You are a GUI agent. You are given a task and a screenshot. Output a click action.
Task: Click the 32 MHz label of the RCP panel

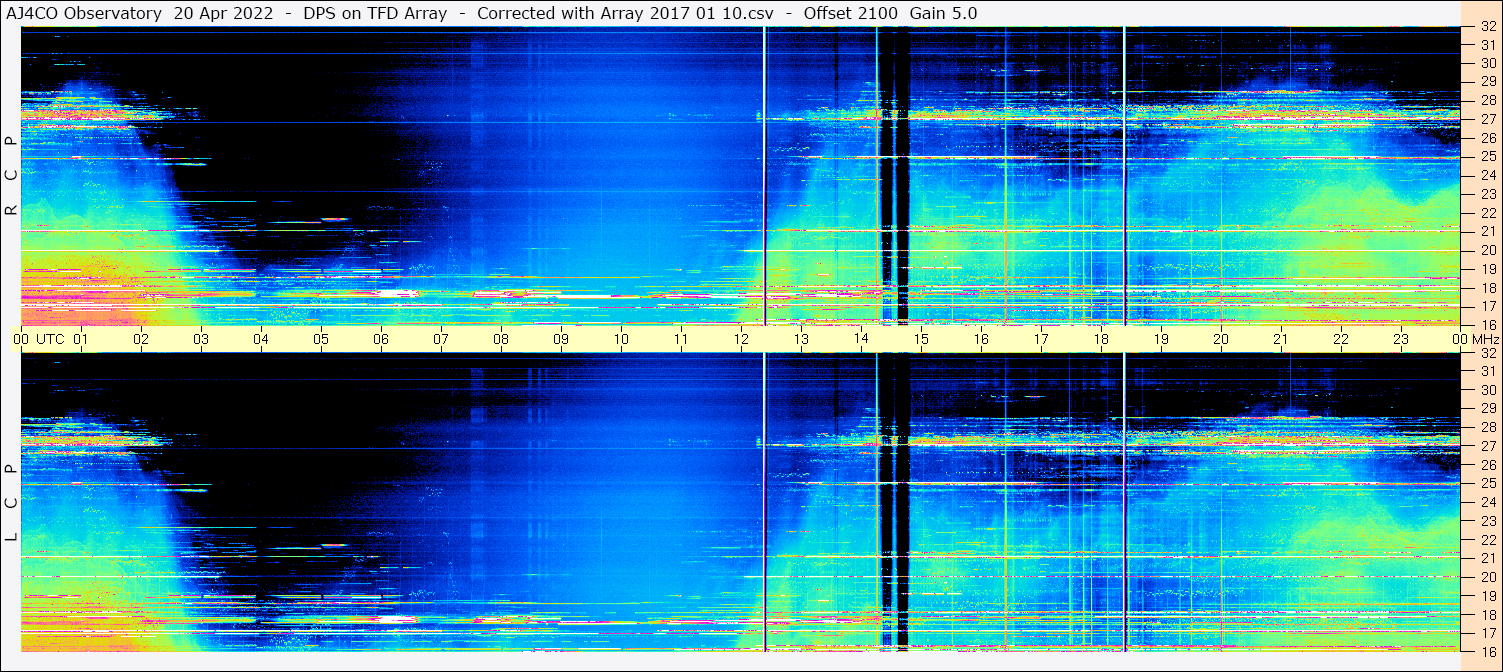click(1488, 27)
